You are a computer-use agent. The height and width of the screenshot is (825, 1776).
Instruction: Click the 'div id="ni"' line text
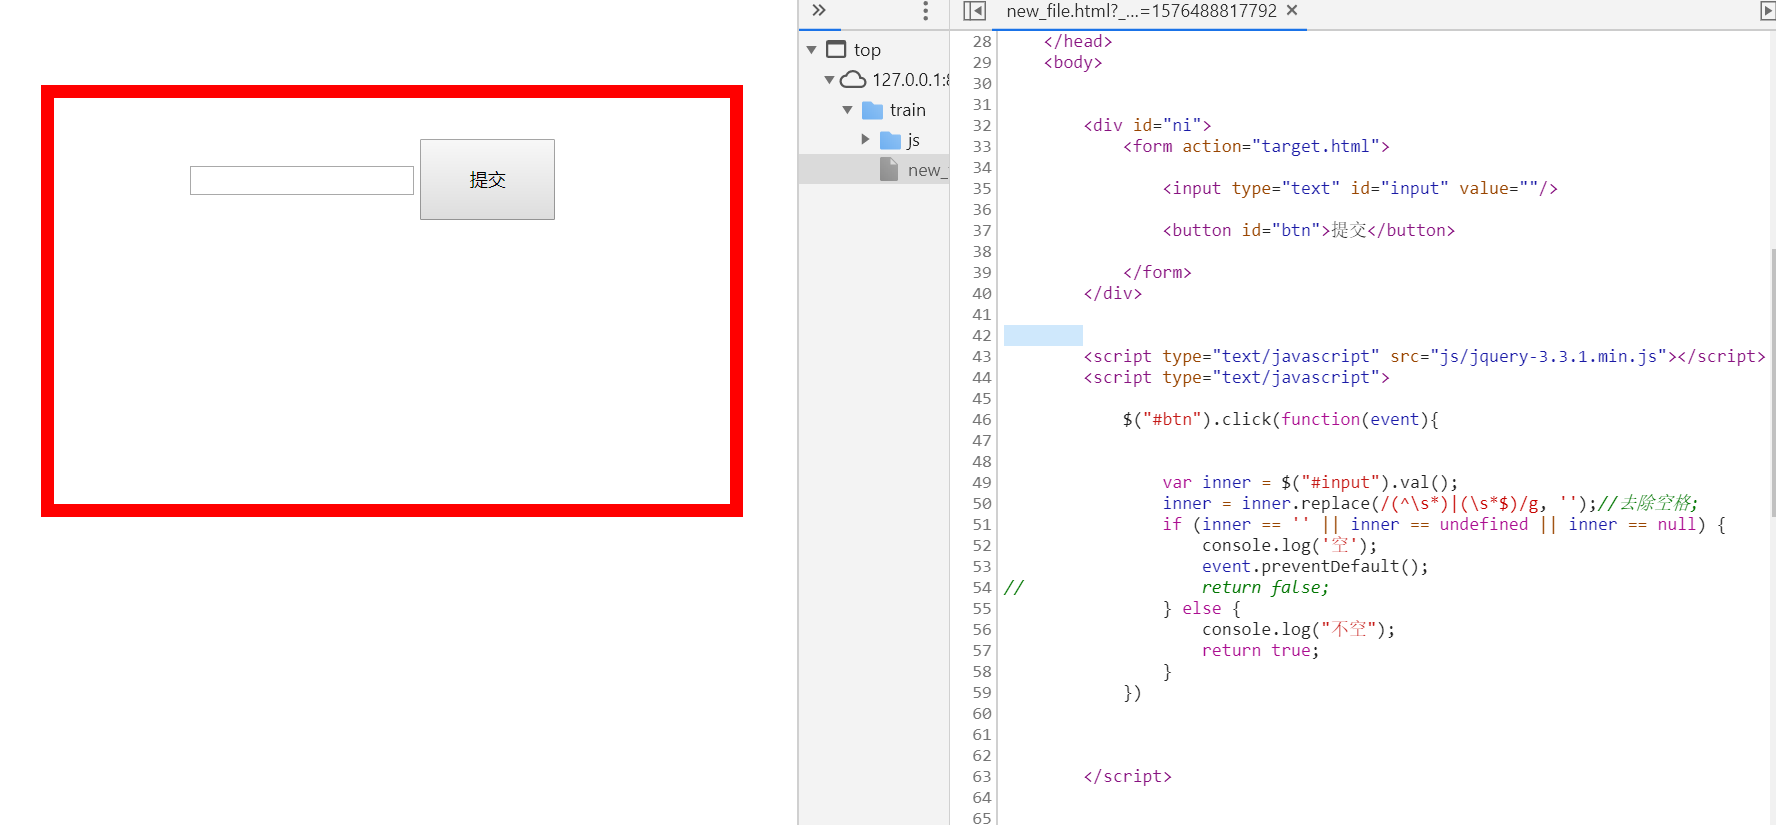1147,126
